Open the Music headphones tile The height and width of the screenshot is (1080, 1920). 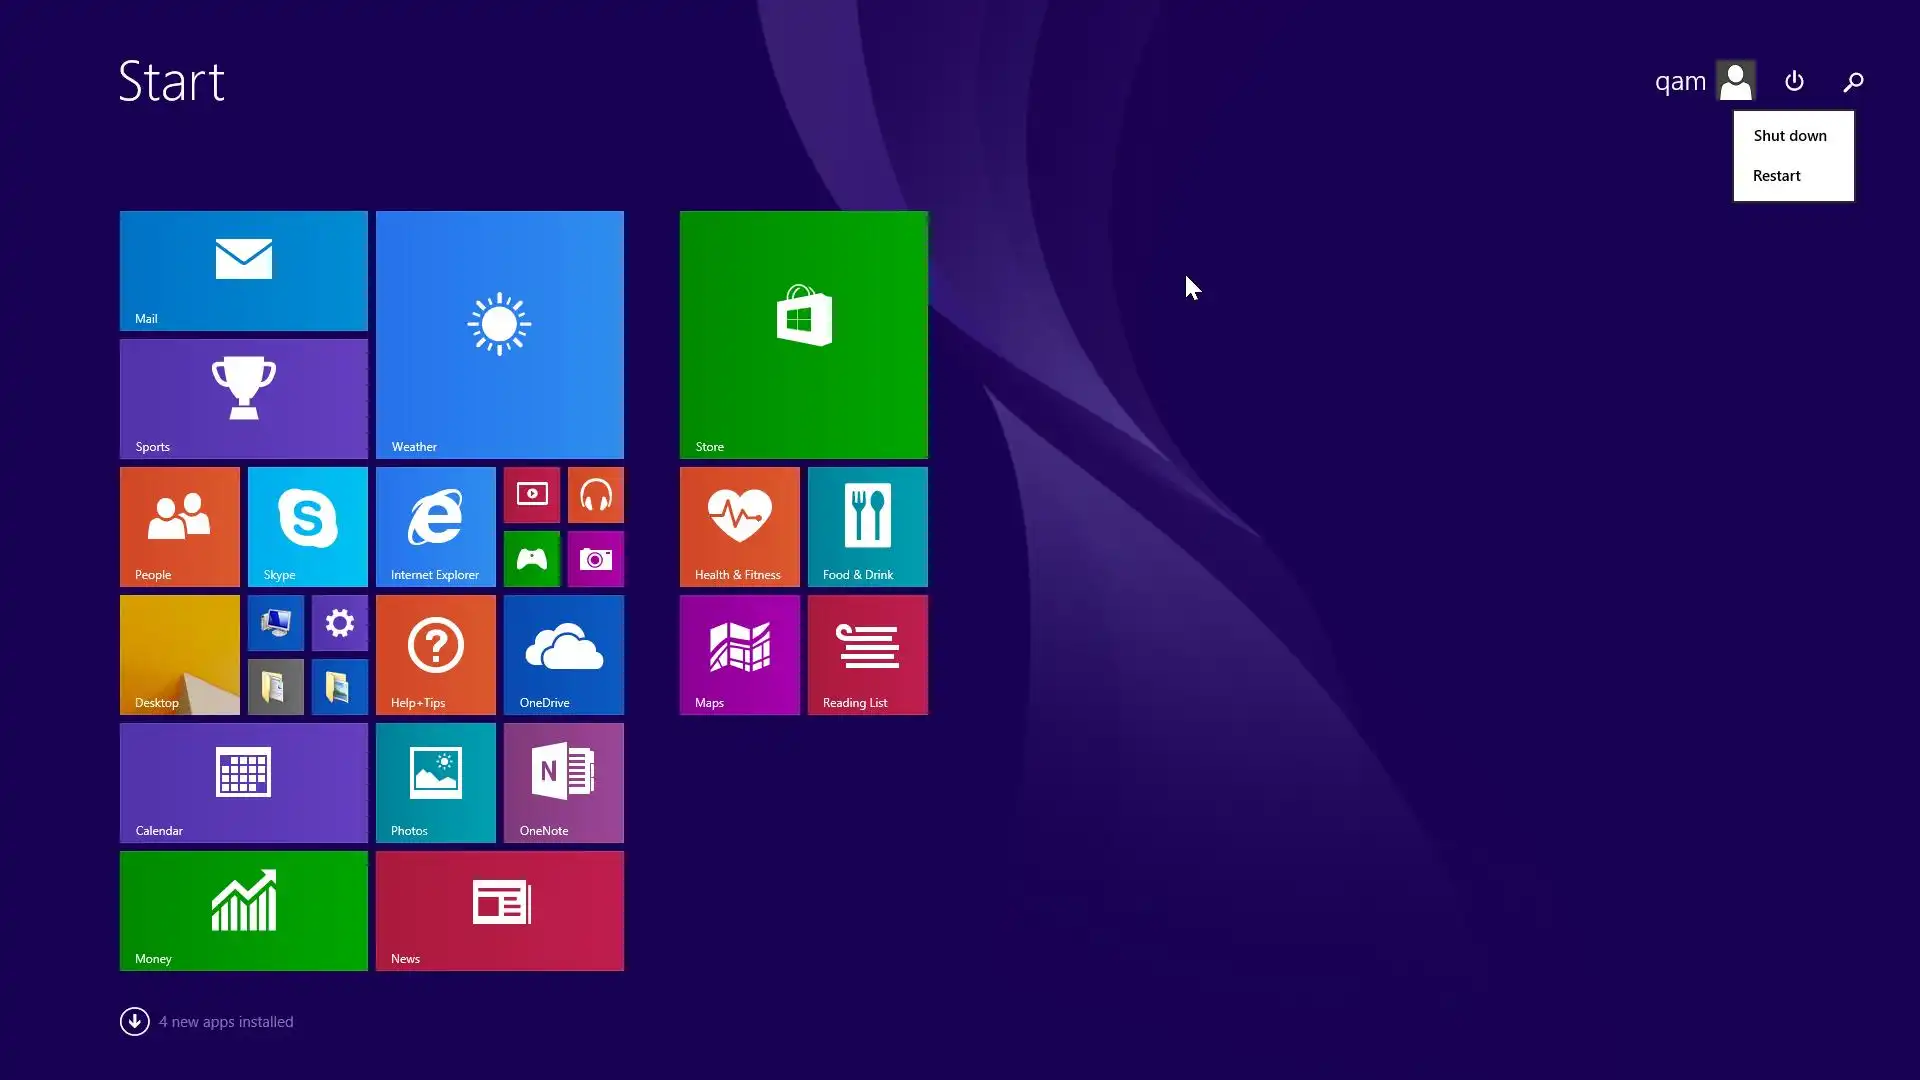tap(595, 494)
